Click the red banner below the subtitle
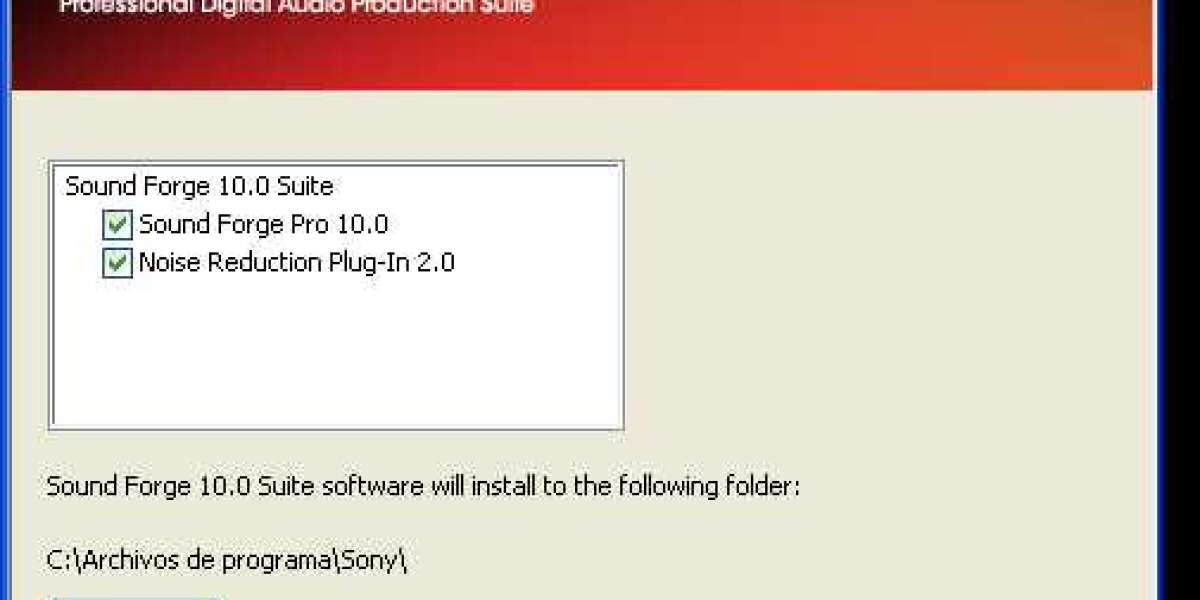Image resolution: width=1200 pixels, height=600 pixels. (580, 55)
